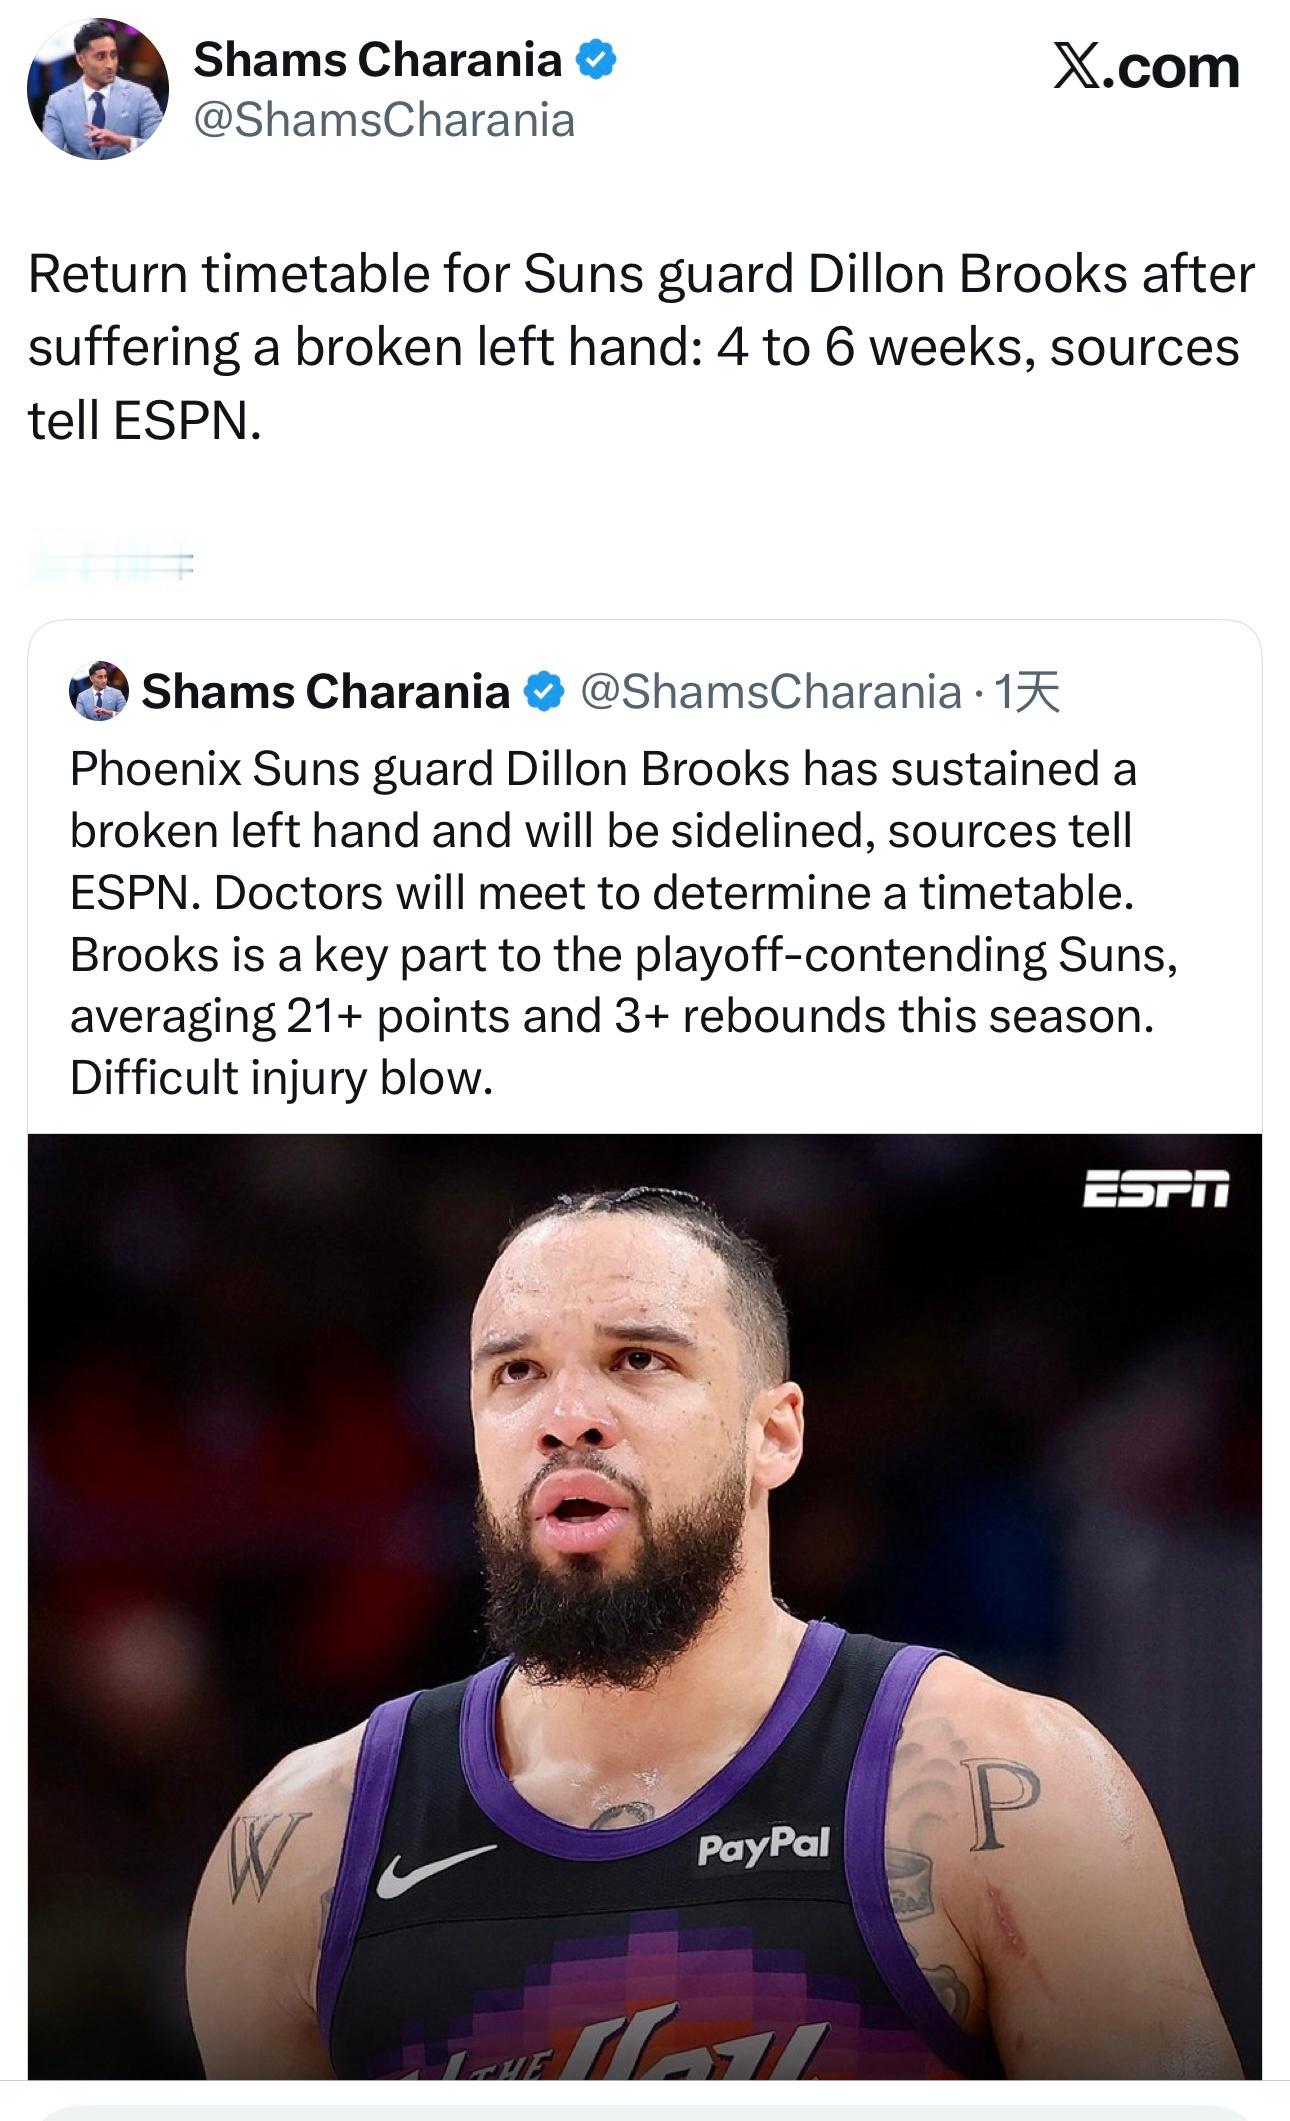The width and height of the screenshot is (1290, 2121).
Task: Open the Dillon Brooks photo in quoted tweet
Action: [x=644, y=1500]
